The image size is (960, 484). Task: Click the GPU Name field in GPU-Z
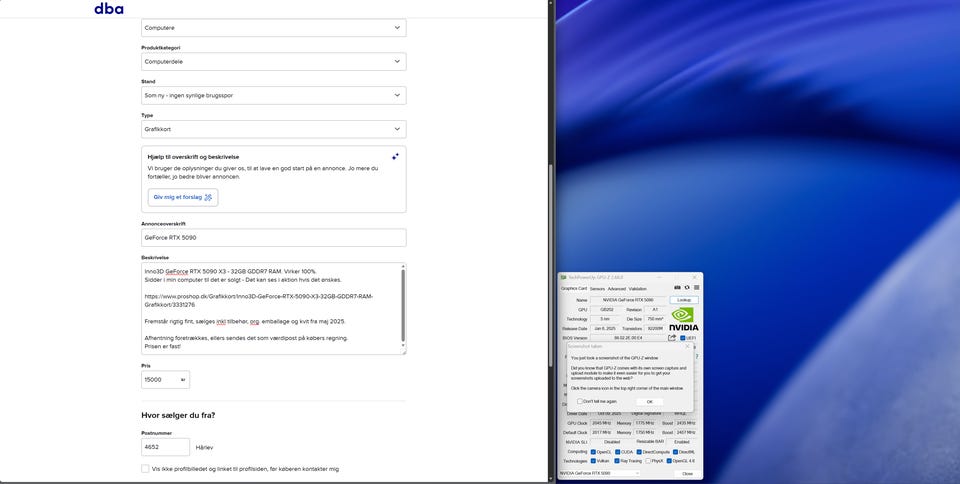pos(628,300)
